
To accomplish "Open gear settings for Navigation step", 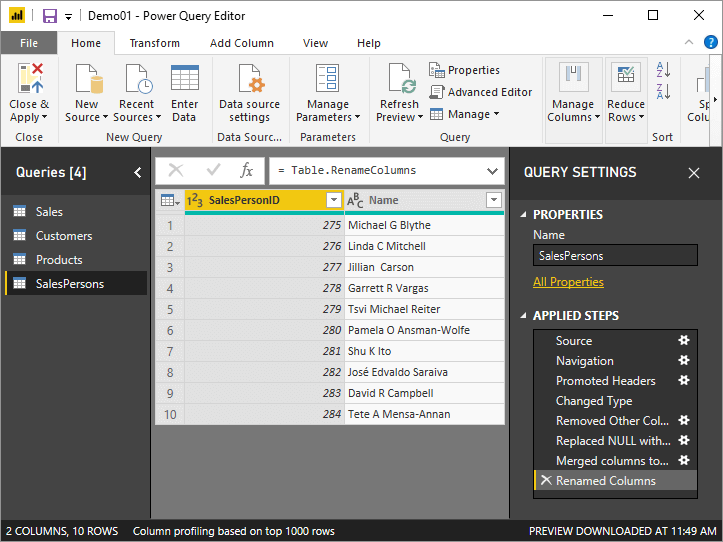I will [684, 360].
